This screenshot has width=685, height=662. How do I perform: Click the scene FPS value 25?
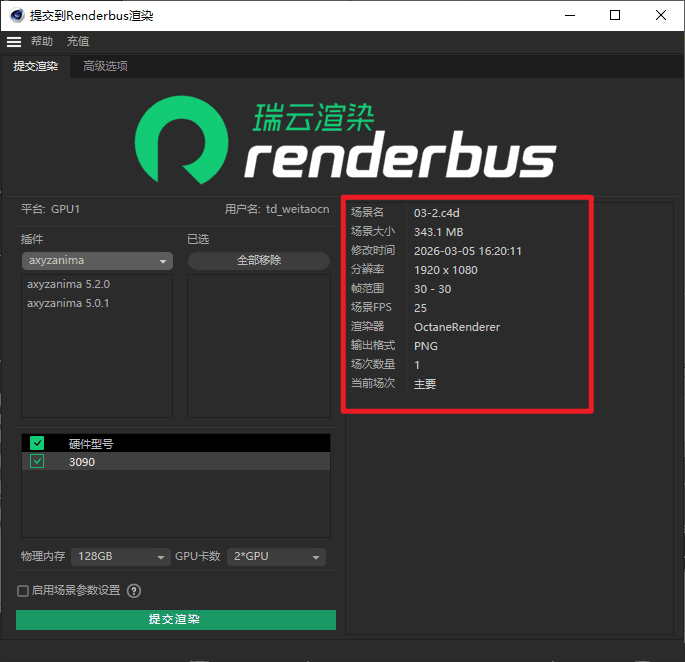(420, 308)
